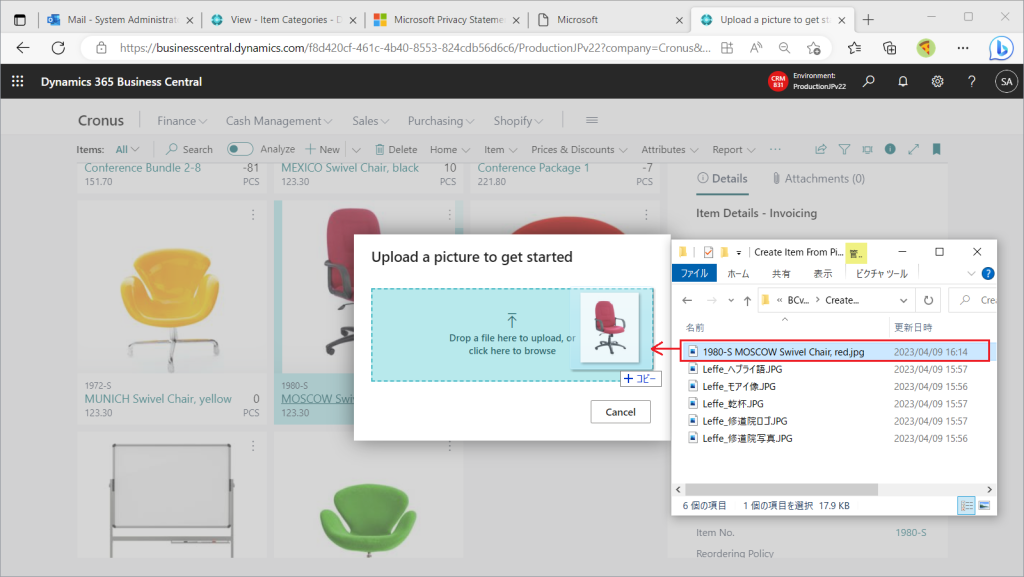The image size is (1024, 577).
Task: Open the browser Settings and more menu
Action: coord(963,48)
